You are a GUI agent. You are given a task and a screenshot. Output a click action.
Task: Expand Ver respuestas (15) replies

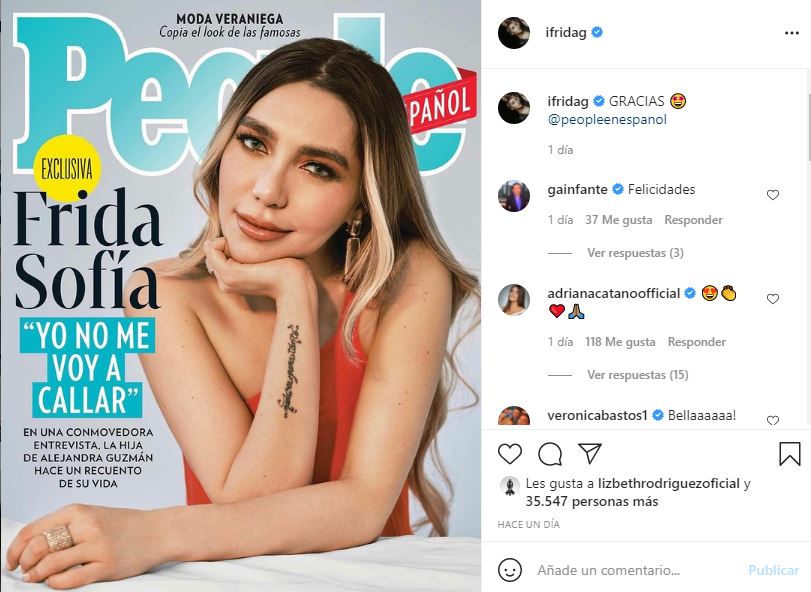point(637,375)
